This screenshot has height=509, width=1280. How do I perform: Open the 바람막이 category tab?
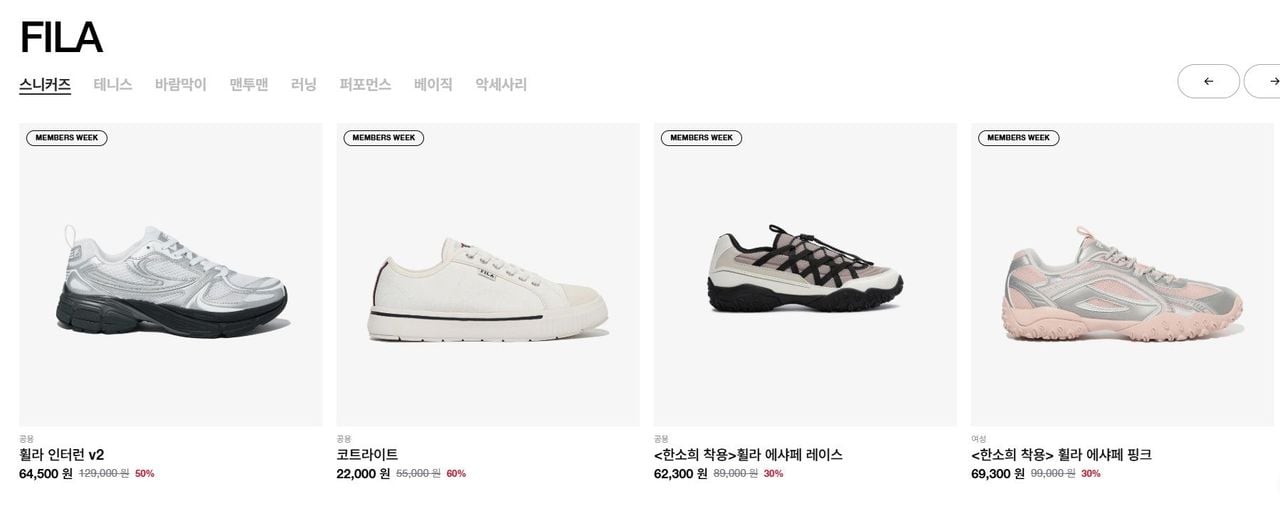coord(181,85)
